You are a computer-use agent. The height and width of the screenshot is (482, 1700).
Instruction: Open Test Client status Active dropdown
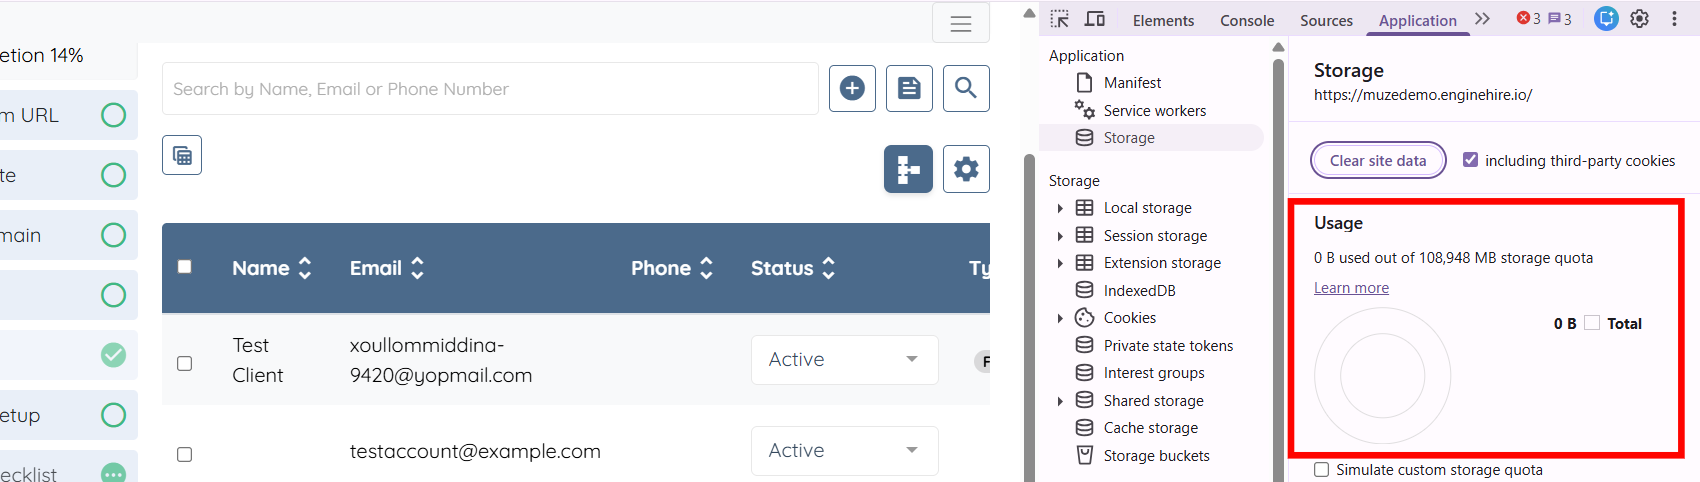(844, 360)
